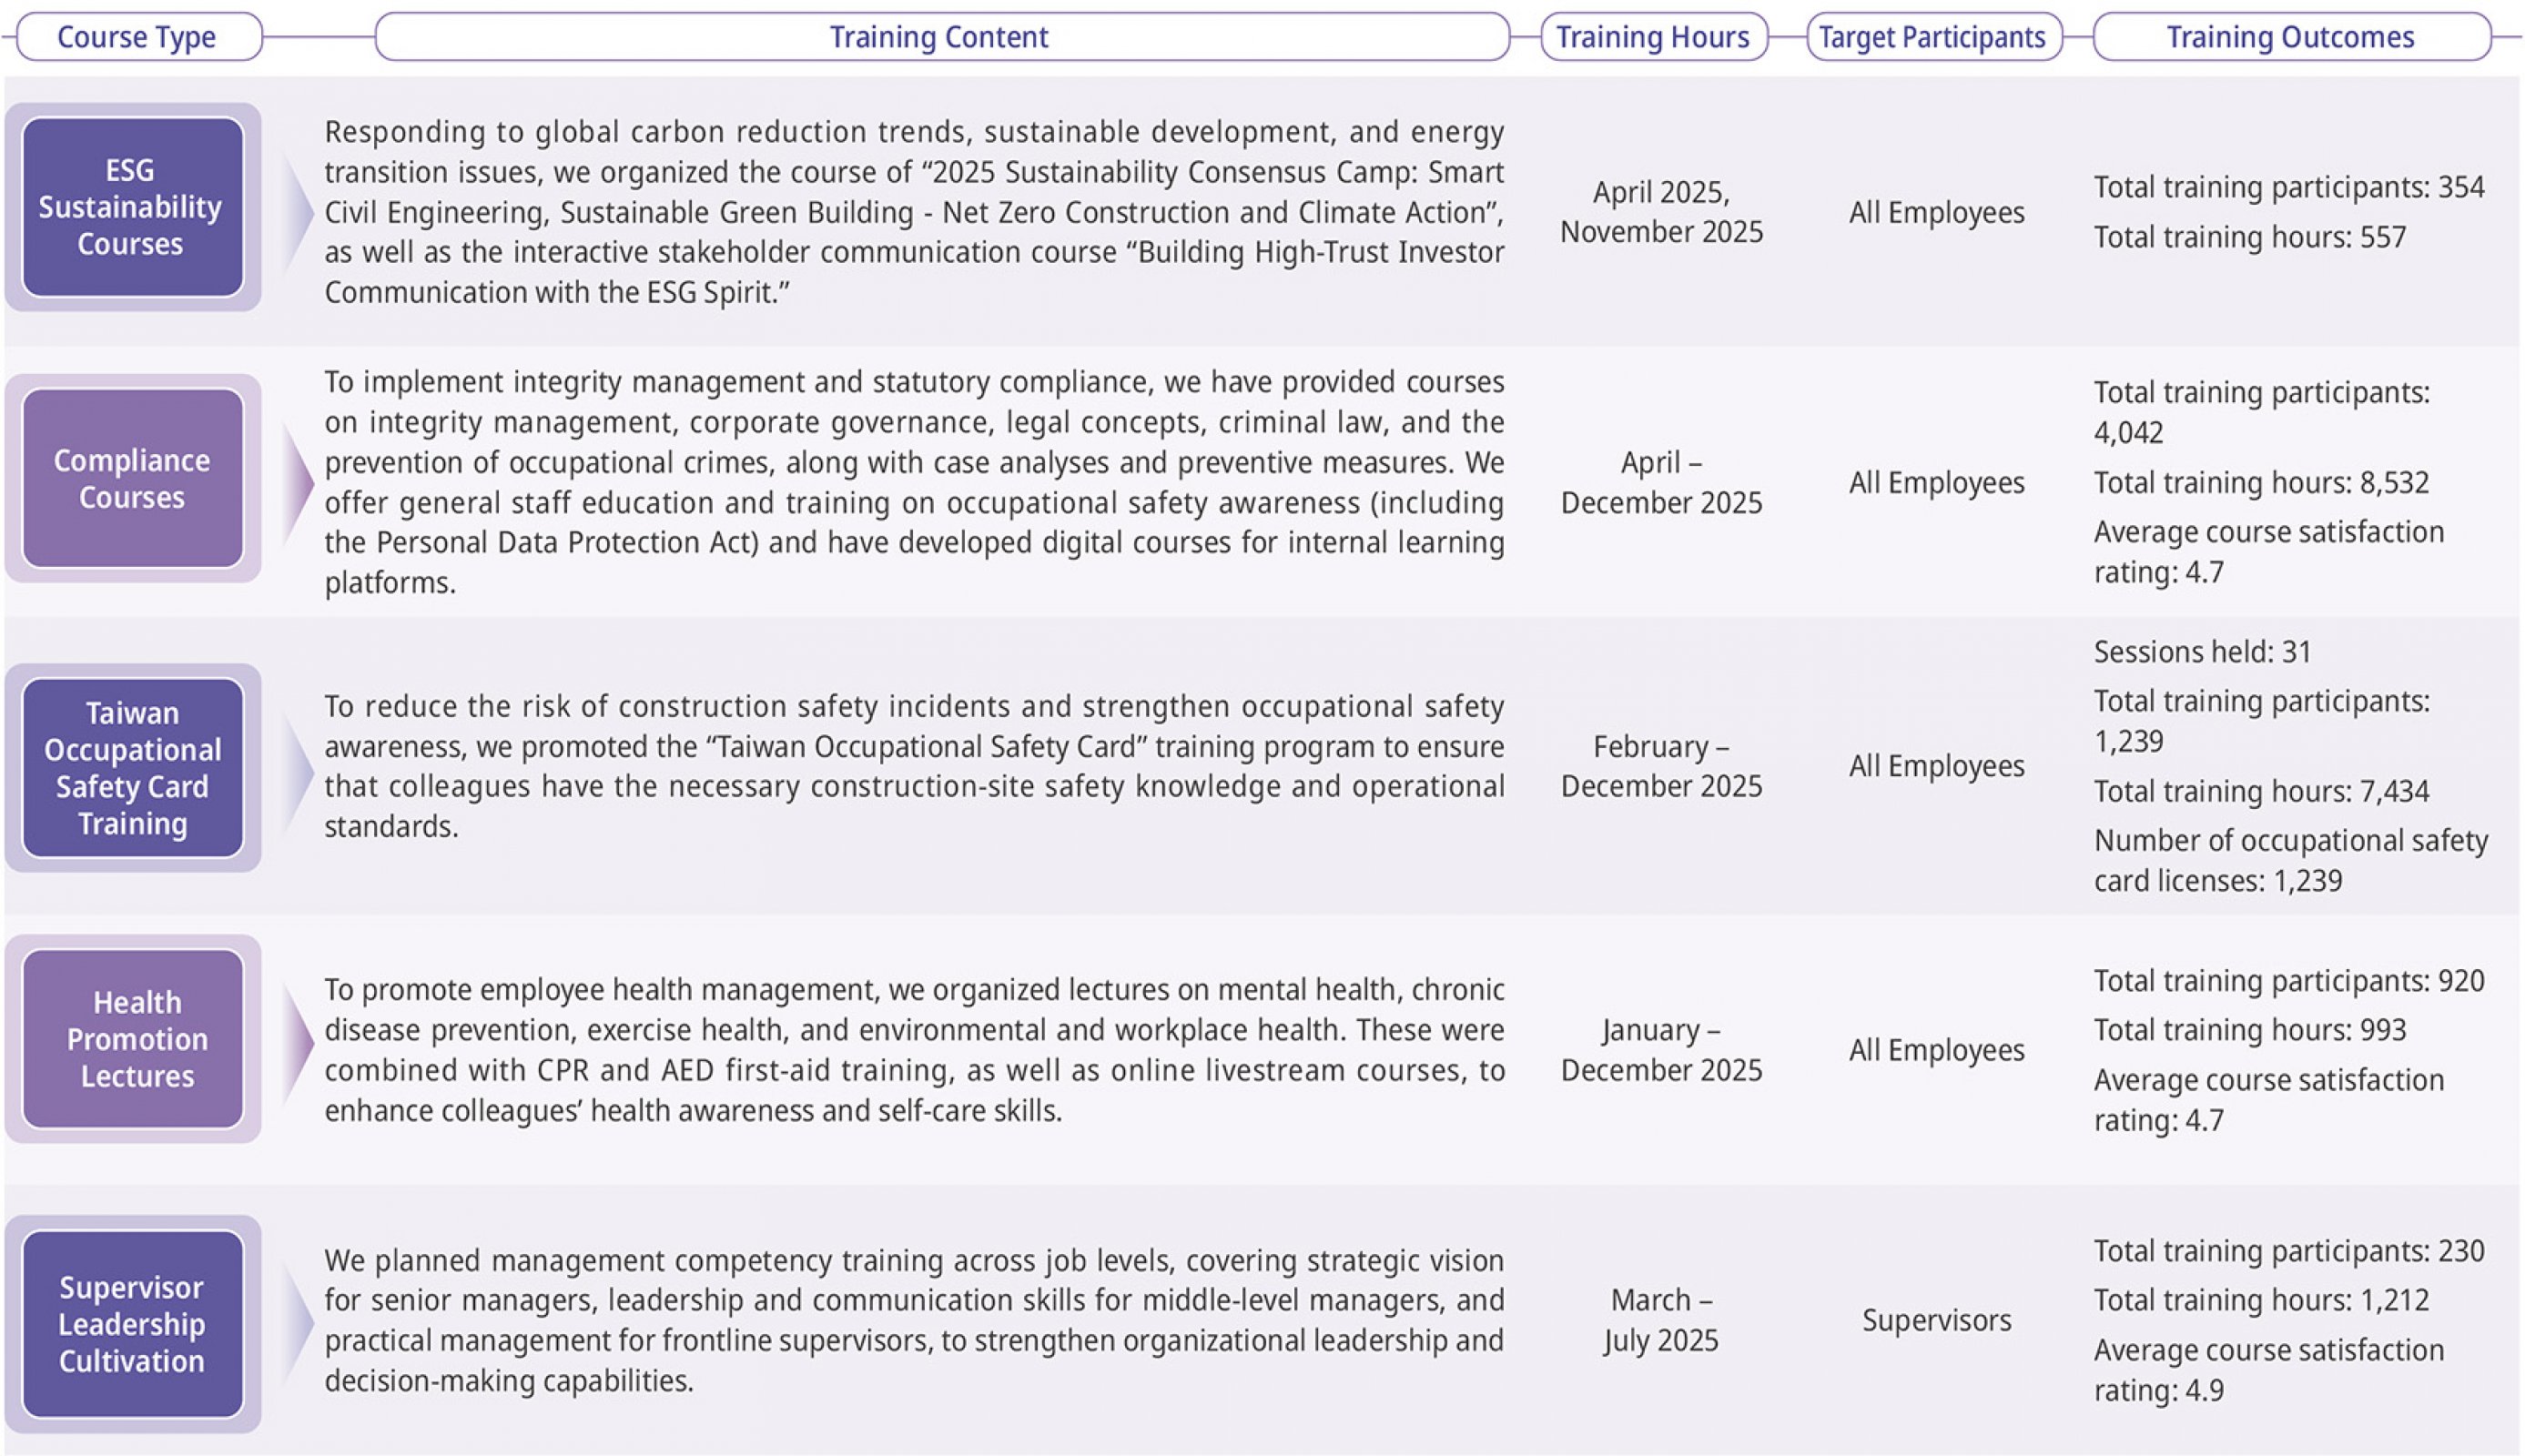Screen dimensions: 2525x1456
Task: Click arrow beside Supervisor Leadership Cultivation
Action: [x=297, y=1324]
